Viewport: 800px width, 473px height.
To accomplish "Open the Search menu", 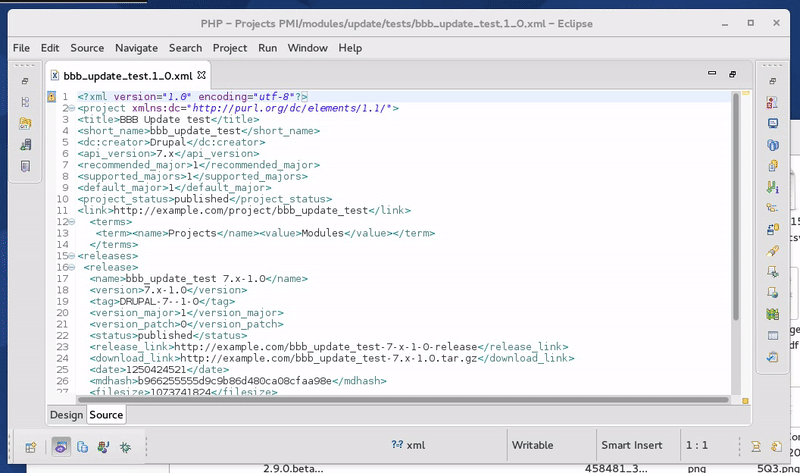I will click(185, 48).
